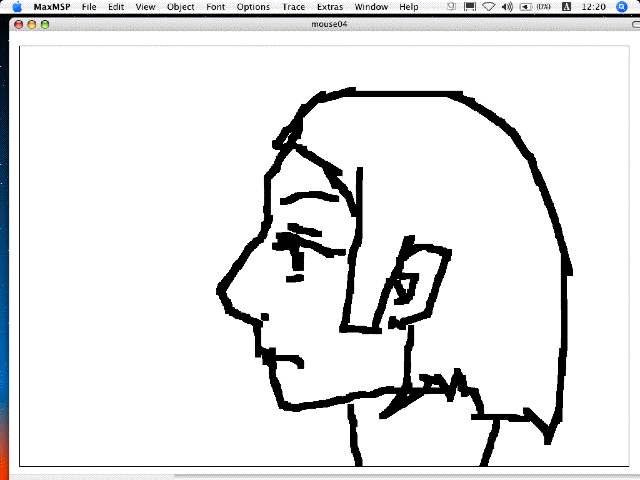Click the faint icon left of displays icon
Viewport: 640px width, 480px height.
click(451, 7)
